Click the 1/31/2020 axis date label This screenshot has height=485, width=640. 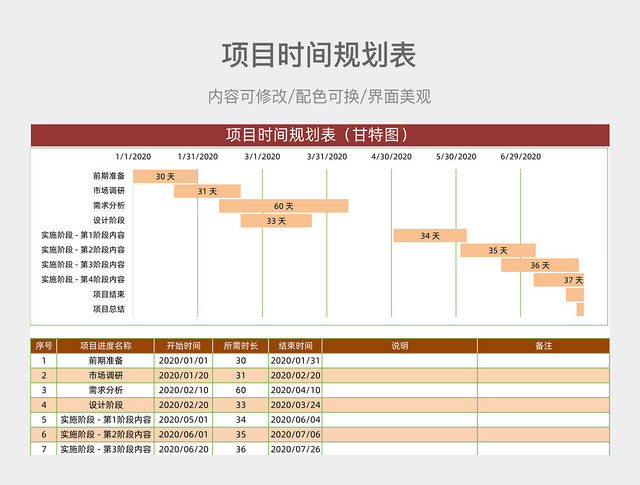pos(198,157)
